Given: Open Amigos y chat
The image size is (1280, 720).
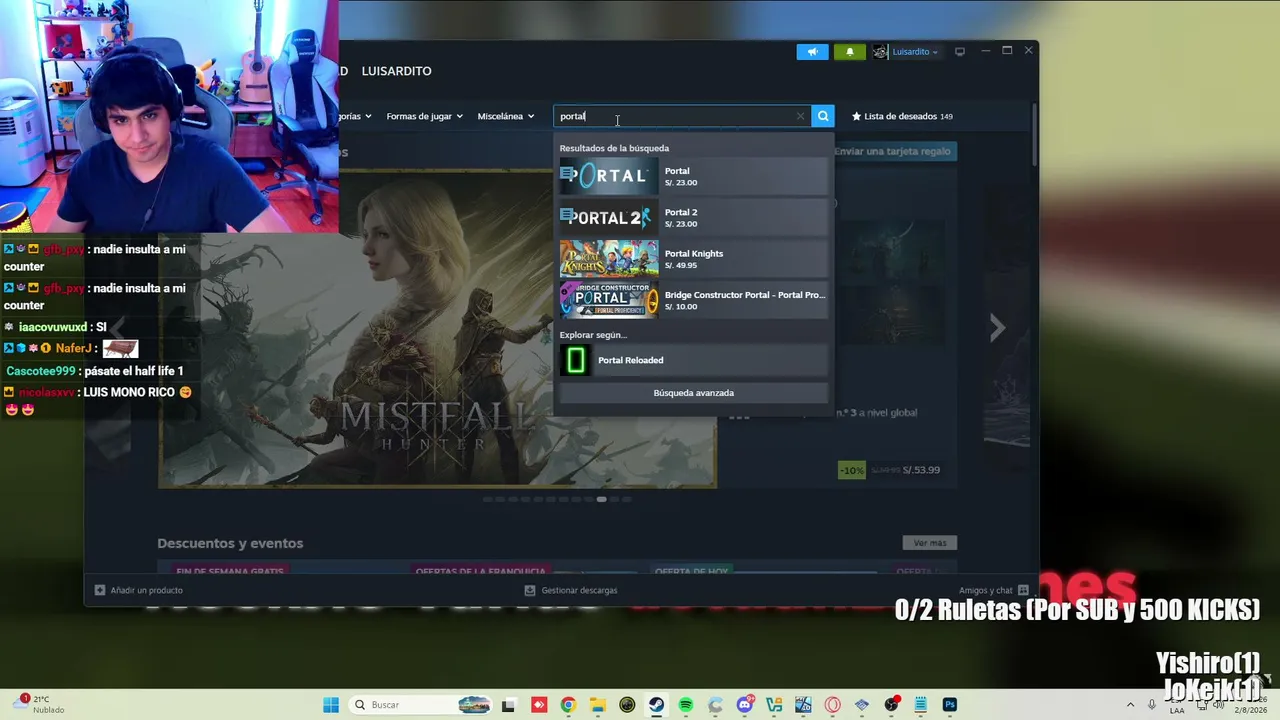Looking at the screenshot, I should 994,590.
